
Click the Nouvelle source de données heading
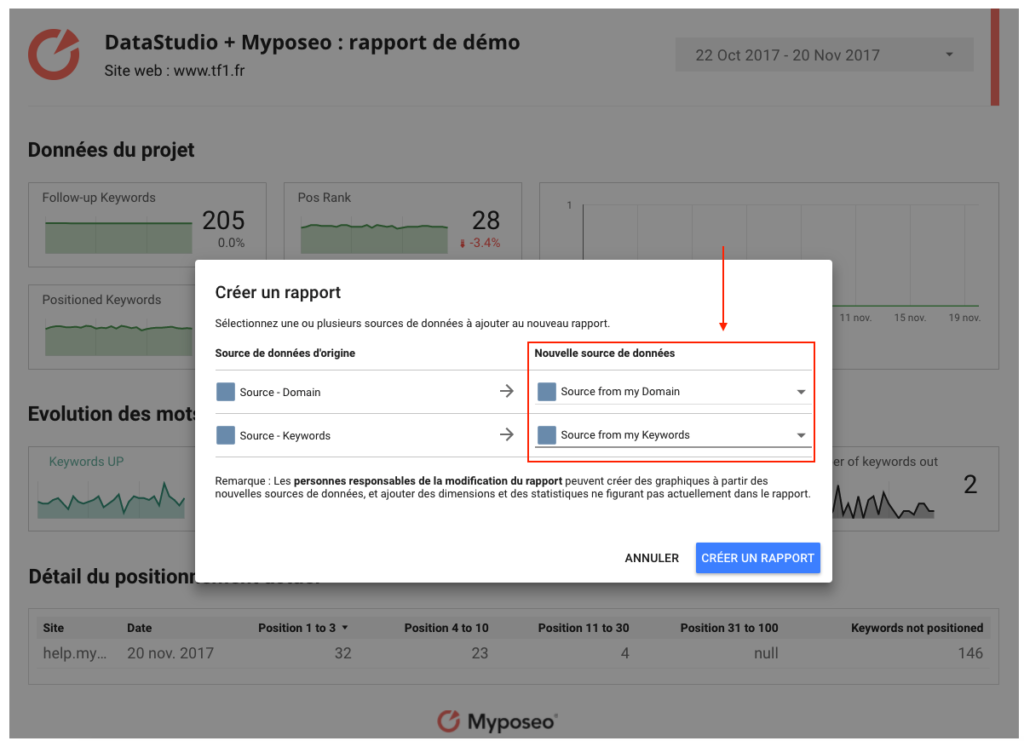tap(604, 353)
